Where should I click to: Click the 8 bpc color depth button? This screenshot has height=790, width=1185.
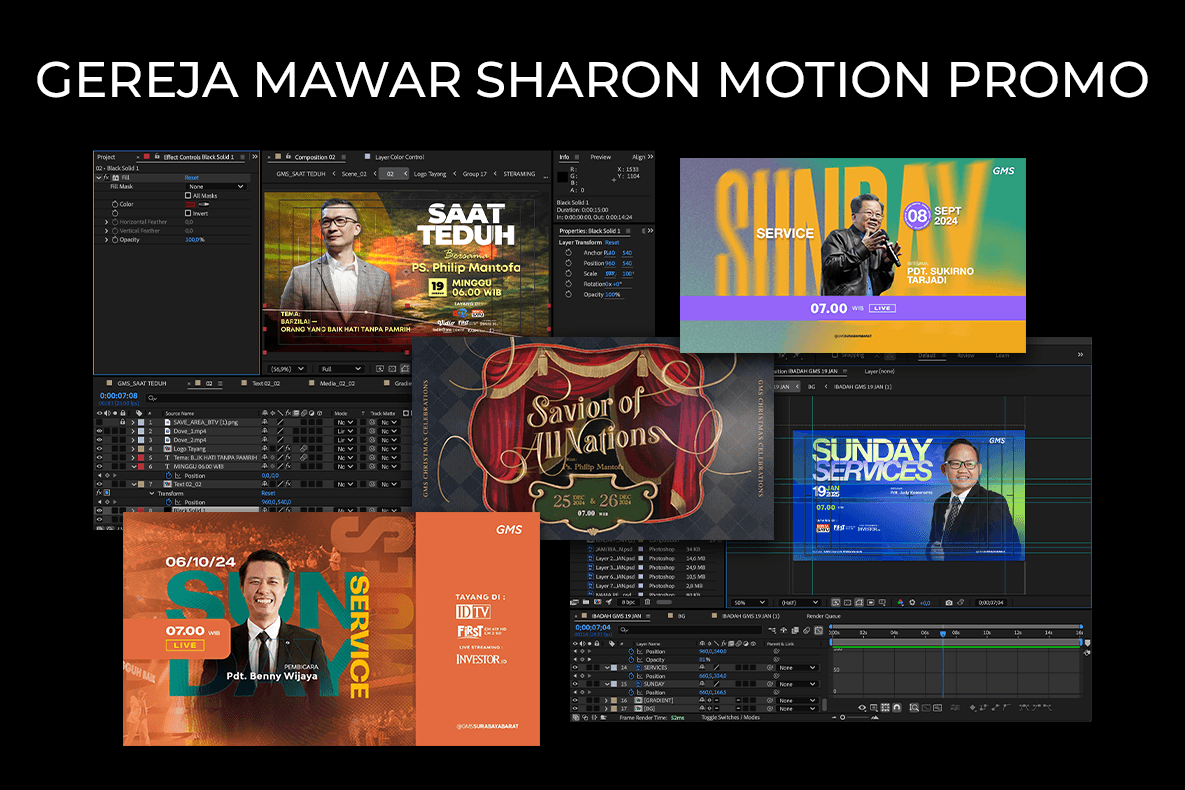click(x=628, y=603)
